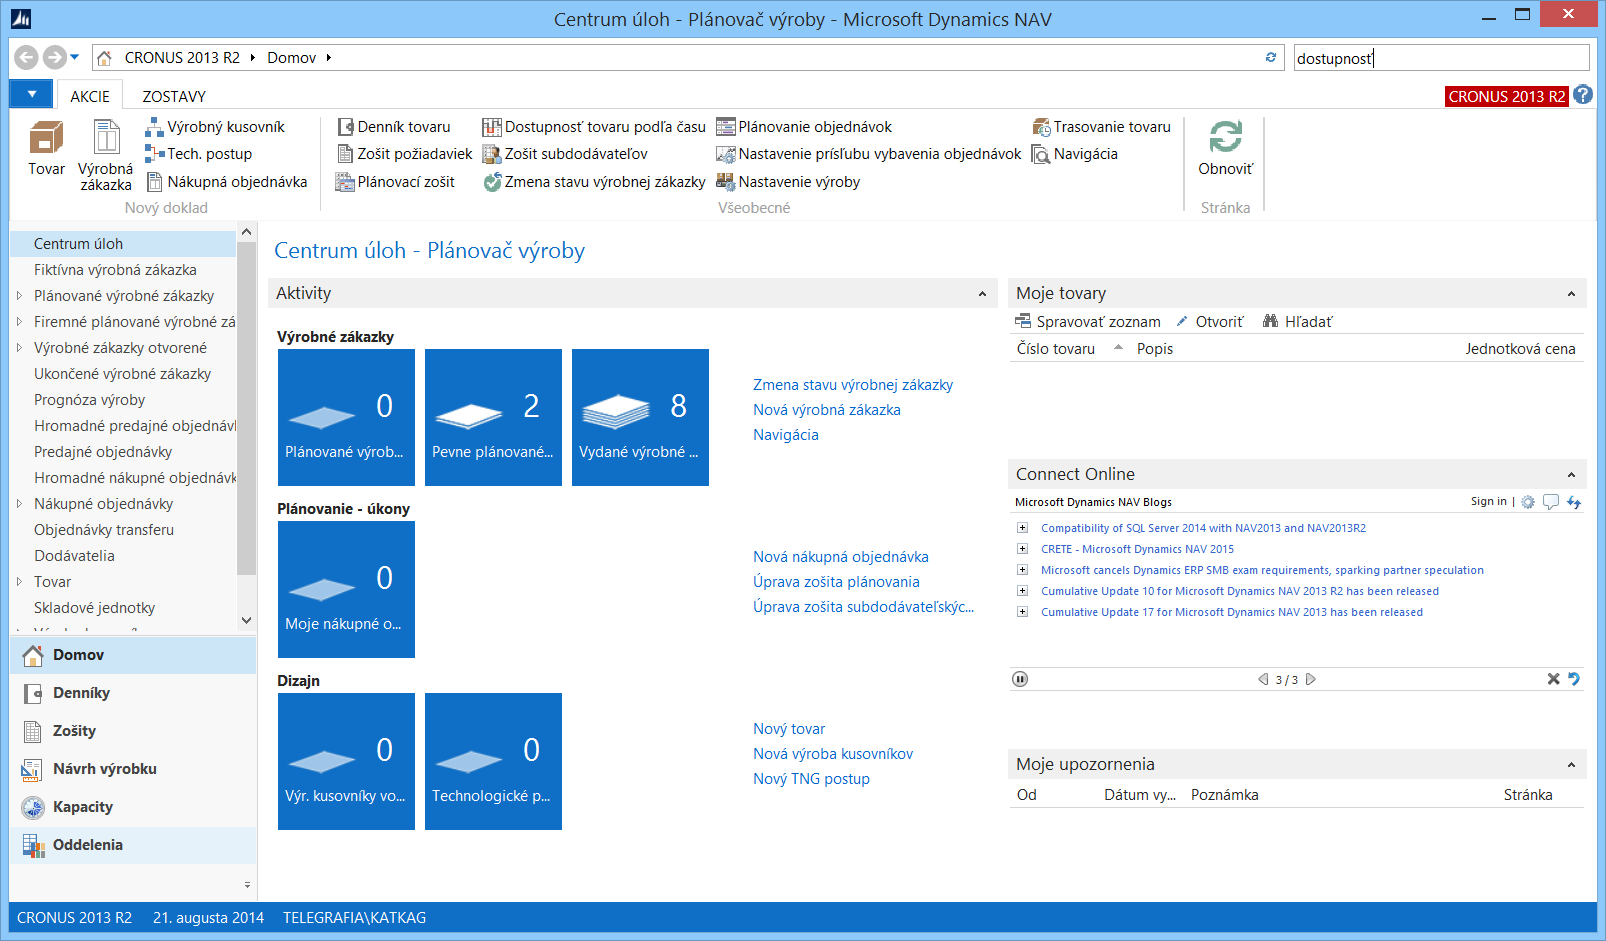1606x941 pixels.
Task: Click Spravovať zoznam in Moje tovary
Action: [1088, 321]
